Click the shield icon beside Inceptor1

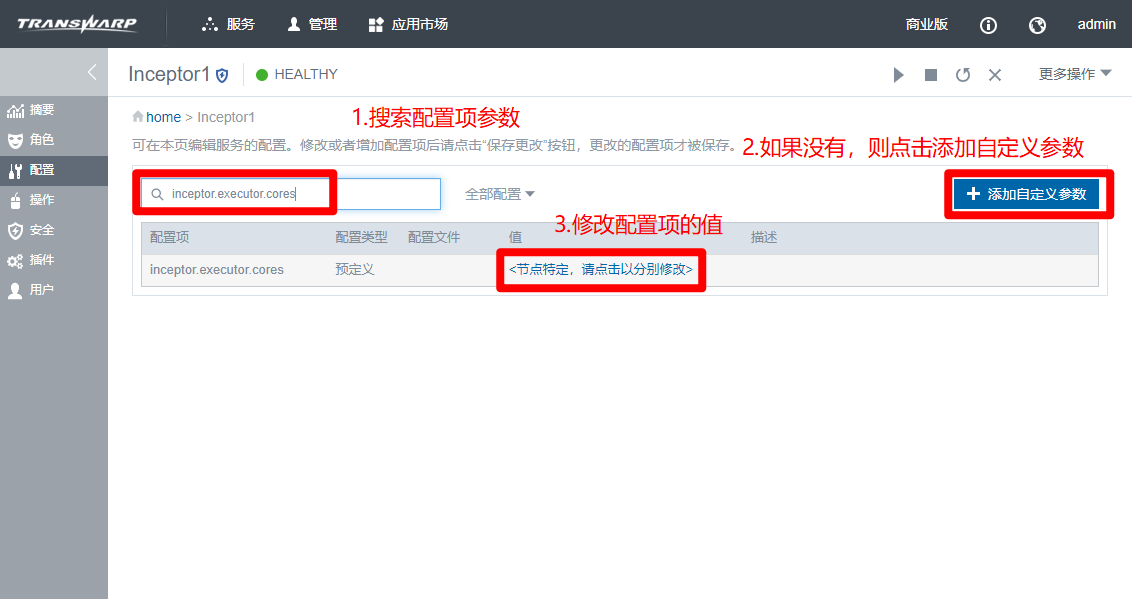click(222, 75)
